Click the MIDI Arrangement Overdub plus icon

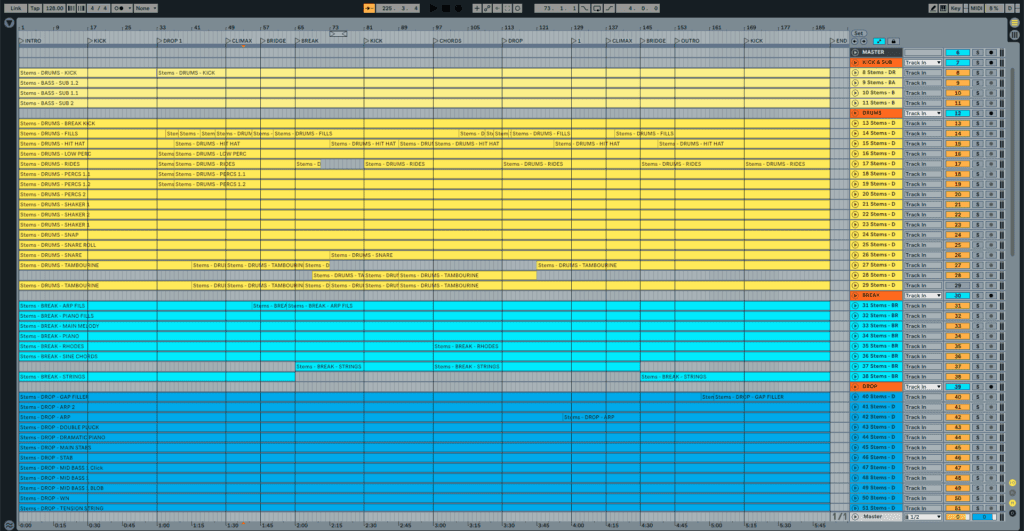(476, 8)
